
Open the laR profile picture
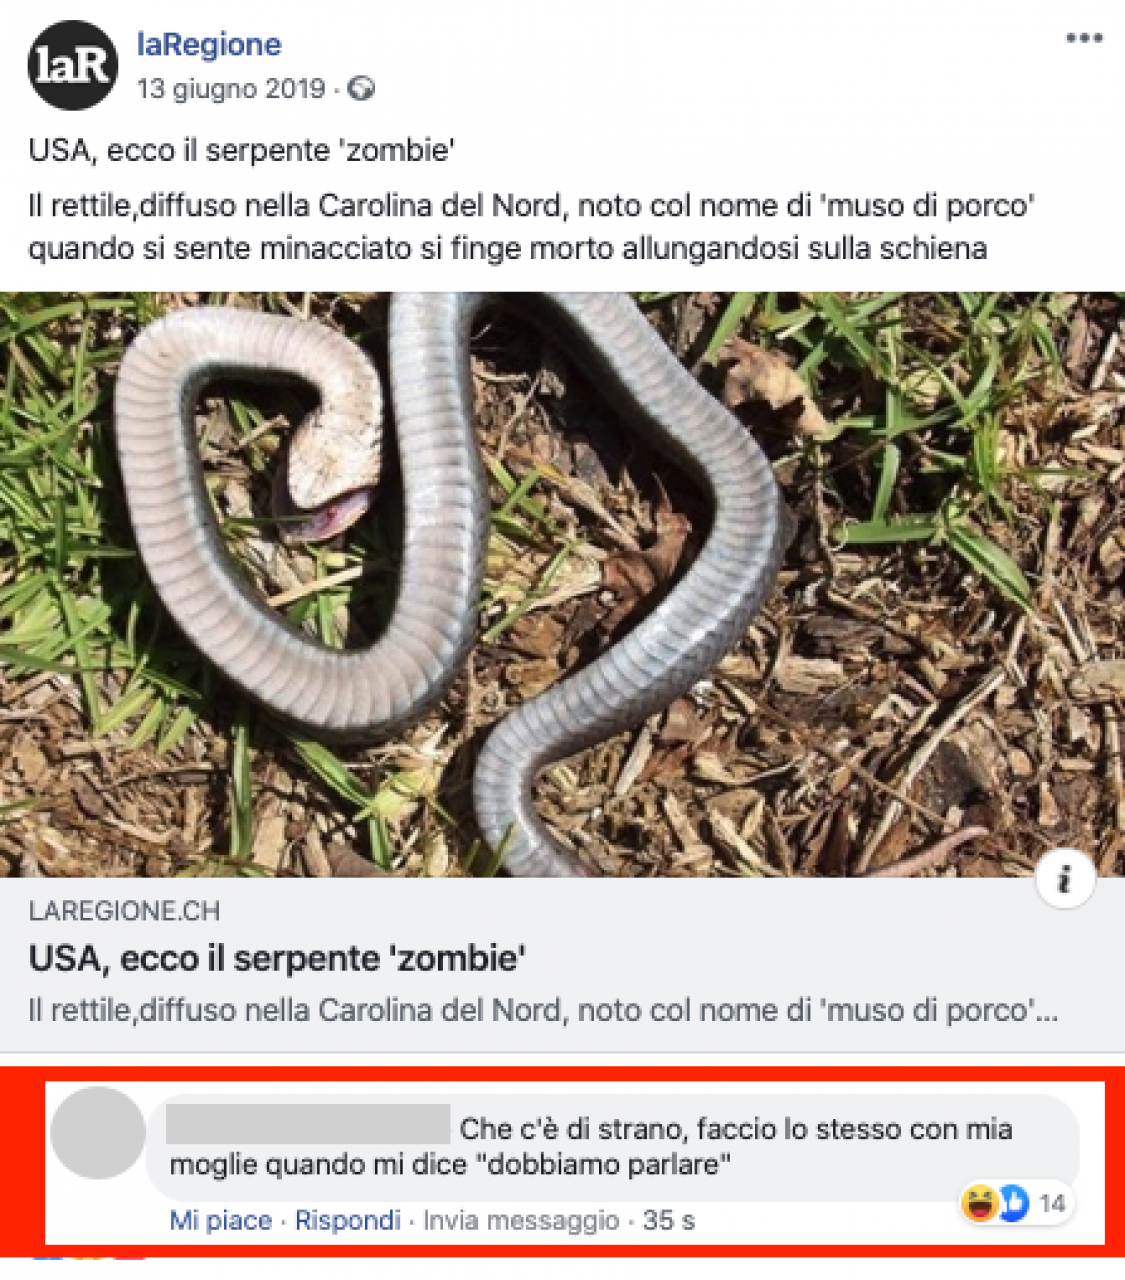click(72, 65)
